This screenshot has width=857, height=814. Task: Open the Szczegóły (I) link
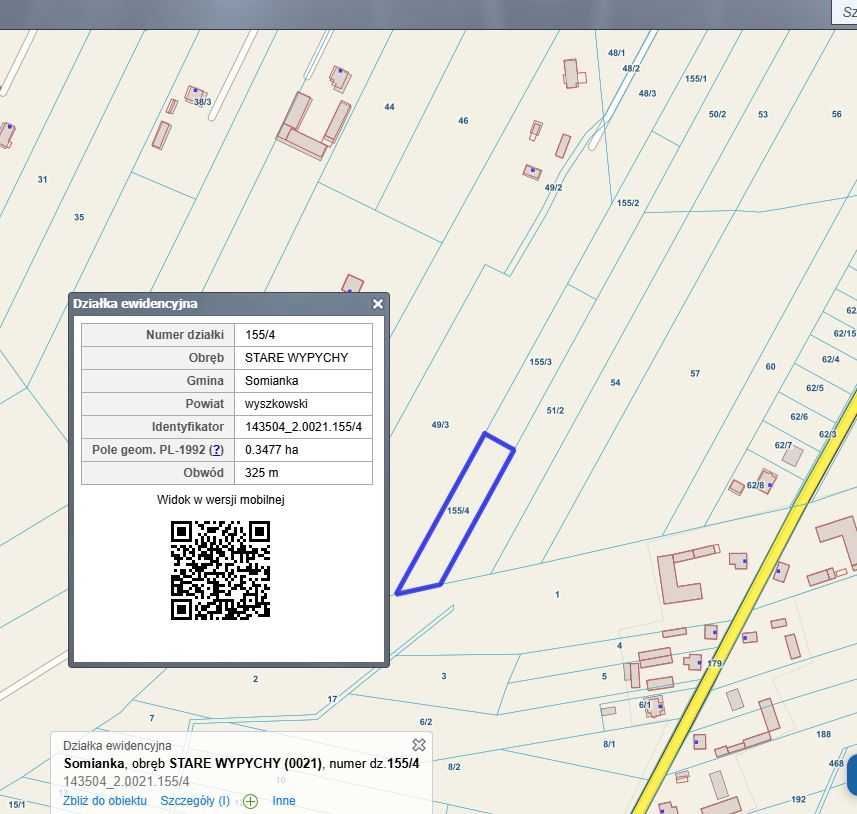[x=195, y=801]
